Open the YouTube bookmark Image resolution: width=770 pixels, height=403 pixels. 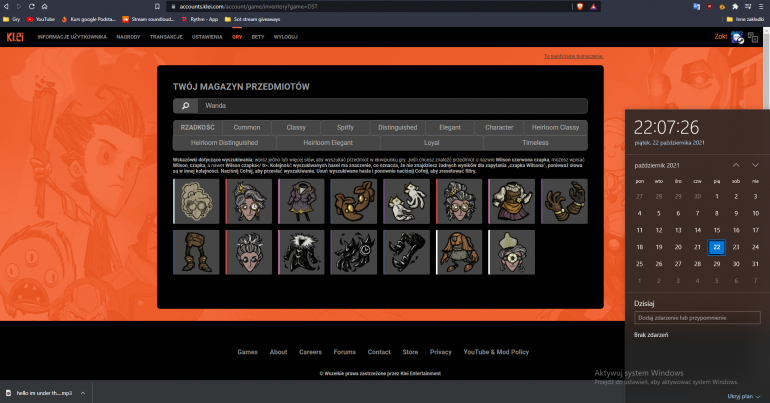[x=41, y=19]
